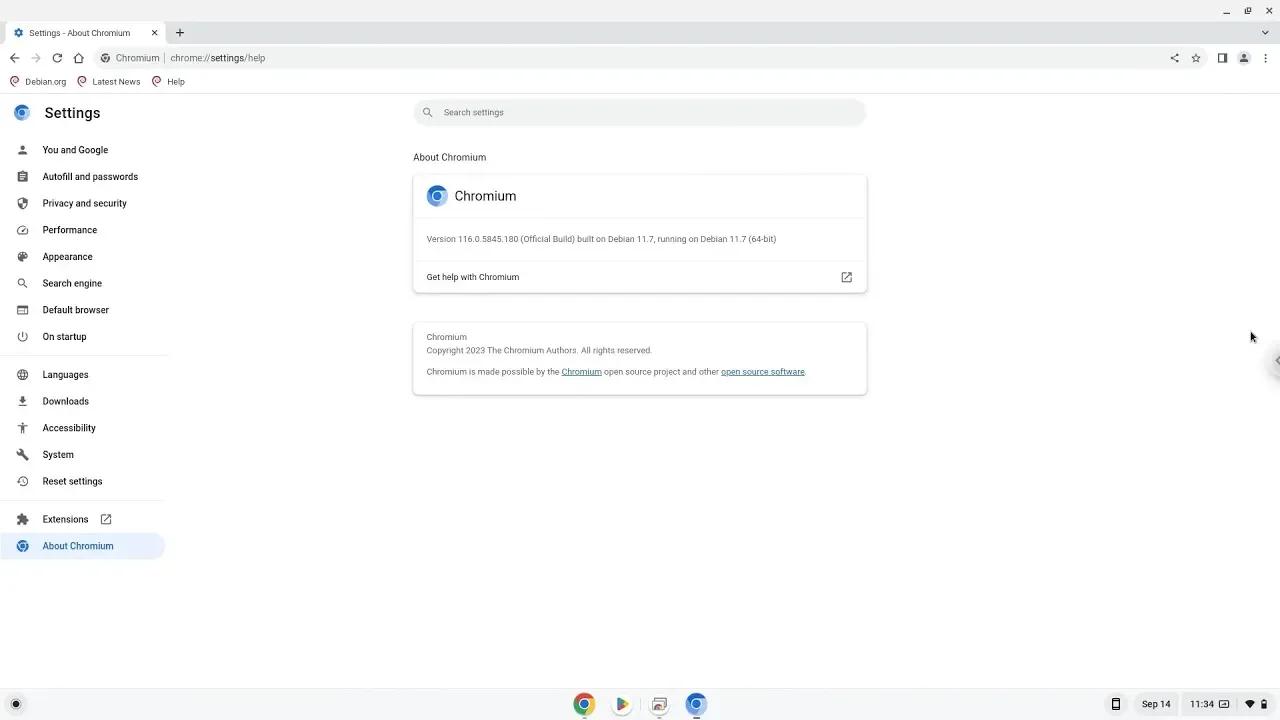Screen dimensions: 1280x720
Task: Select About Chromium in sidebar
Action: 82,546
